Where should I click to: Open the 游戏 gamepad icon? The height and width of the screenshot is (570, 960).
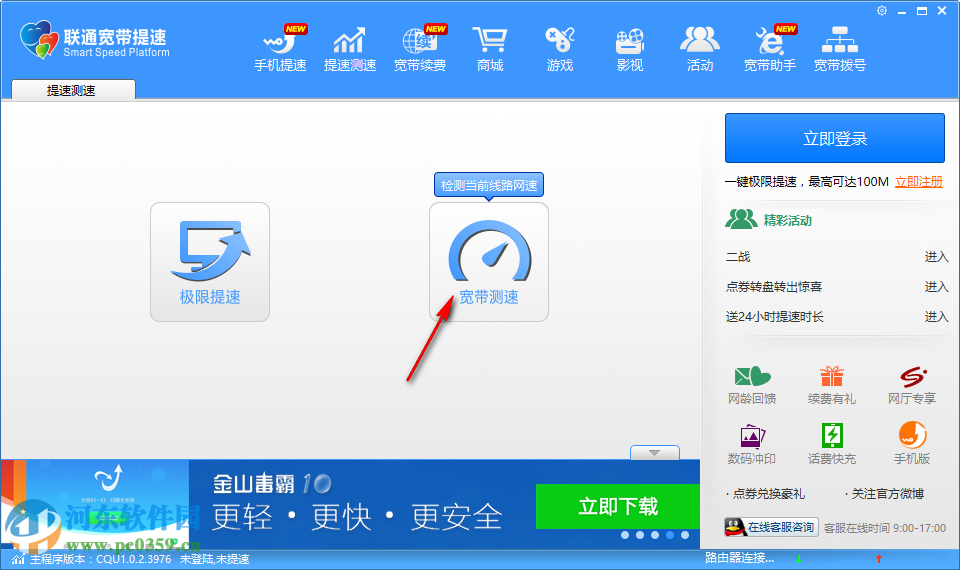pos(560,49)
